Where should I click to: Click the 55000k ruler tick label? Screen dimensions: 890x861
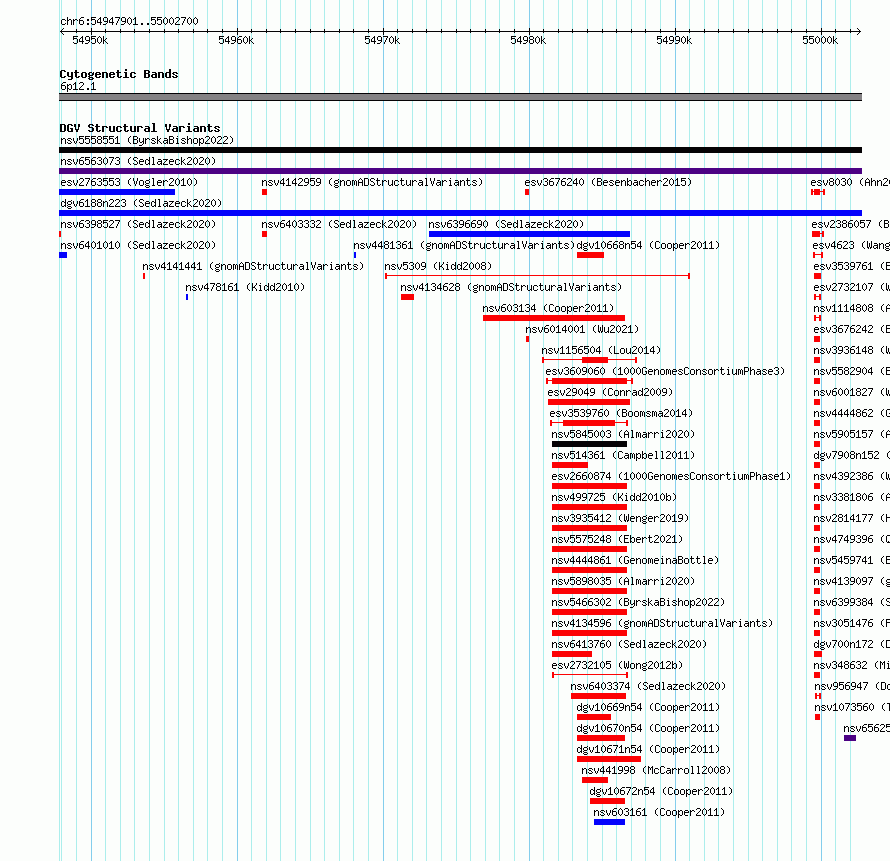pyautogui.click(x=820, y=40)
